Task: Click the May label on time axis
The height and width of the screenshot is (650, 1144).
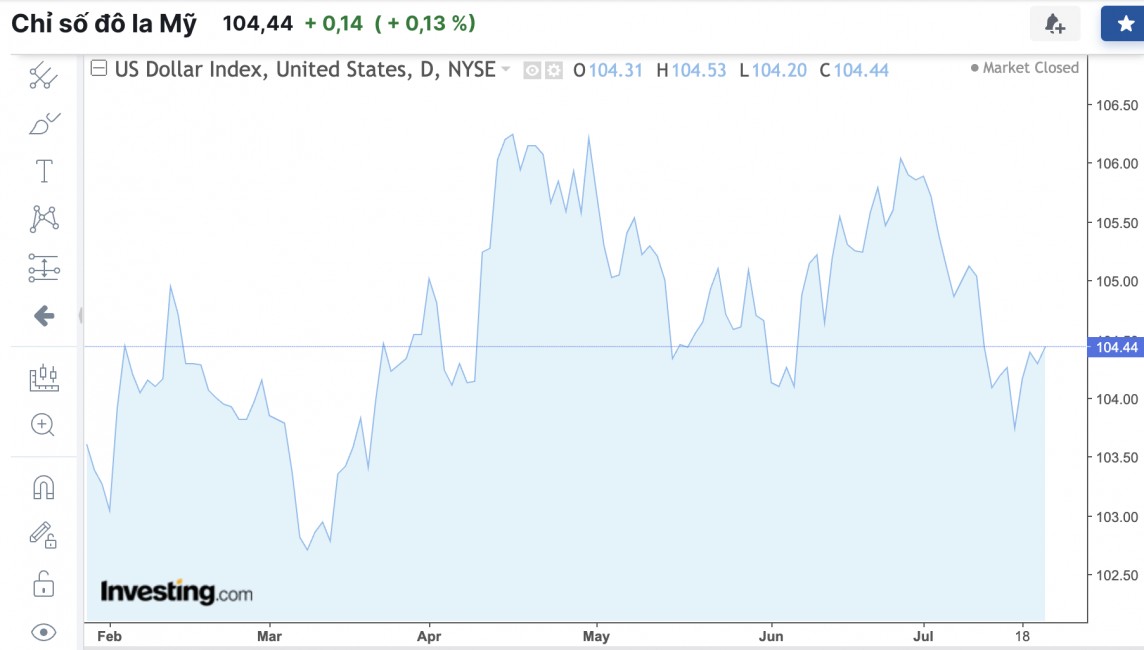Action: pos(596,636)
